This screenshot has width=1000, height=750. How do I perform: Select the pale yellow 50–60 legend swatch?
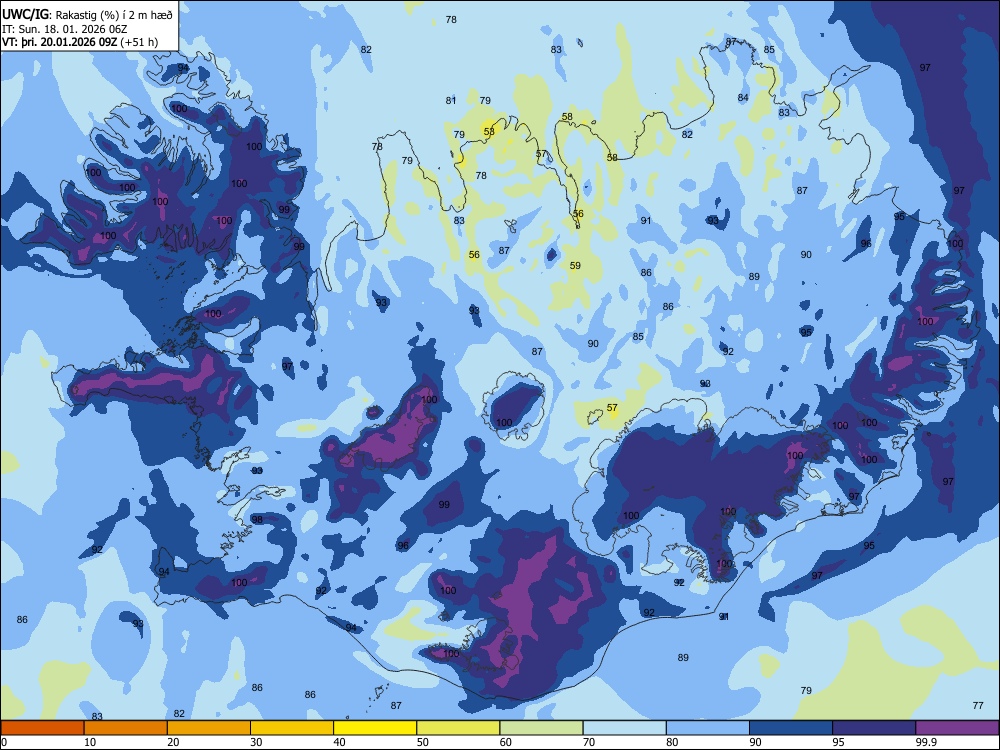pyautogui.click(x=458, y=728)
